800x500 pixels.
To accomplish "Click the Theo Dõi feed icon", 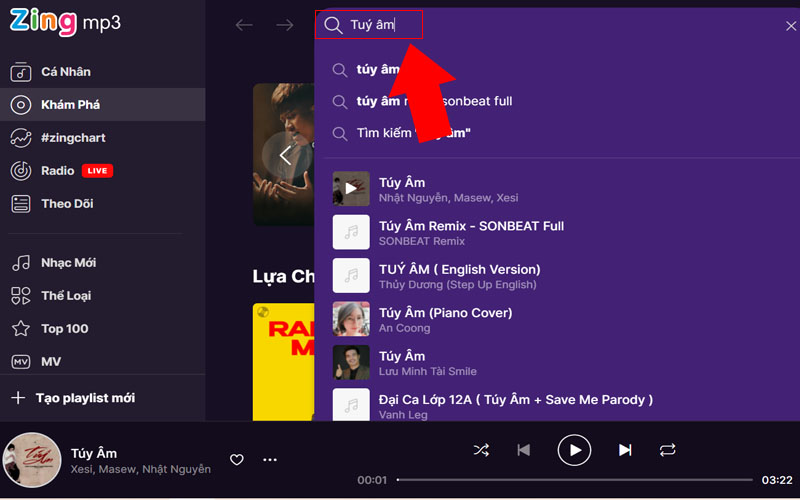I will tap(20, 204).
